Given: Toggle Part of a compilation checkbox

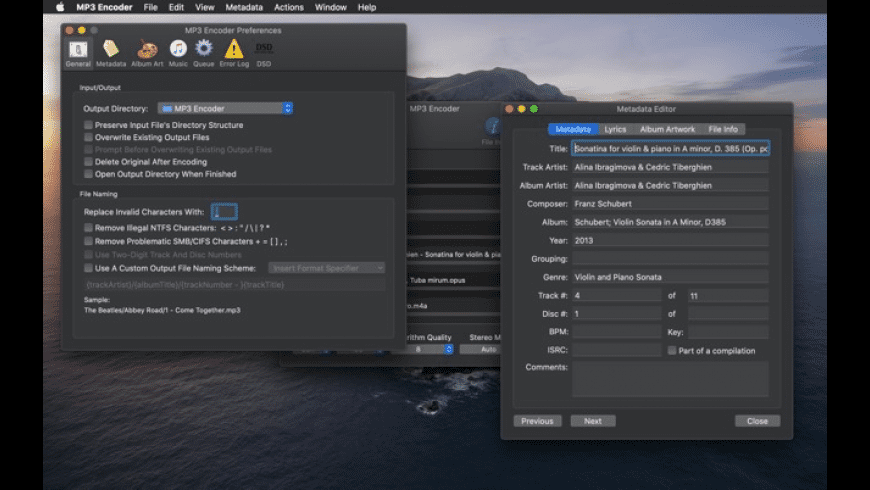Looking at the screenshot, I should pyautogui.click(x=672, y=350).
